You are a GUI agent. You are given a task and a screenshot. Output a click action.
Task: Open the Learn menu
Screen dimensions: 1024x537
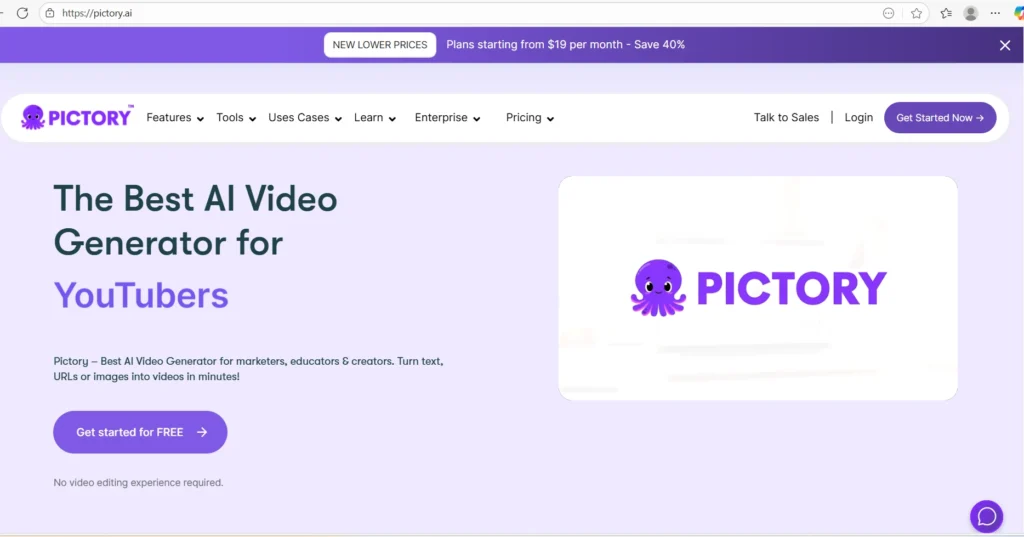click(x=375, y=118)
